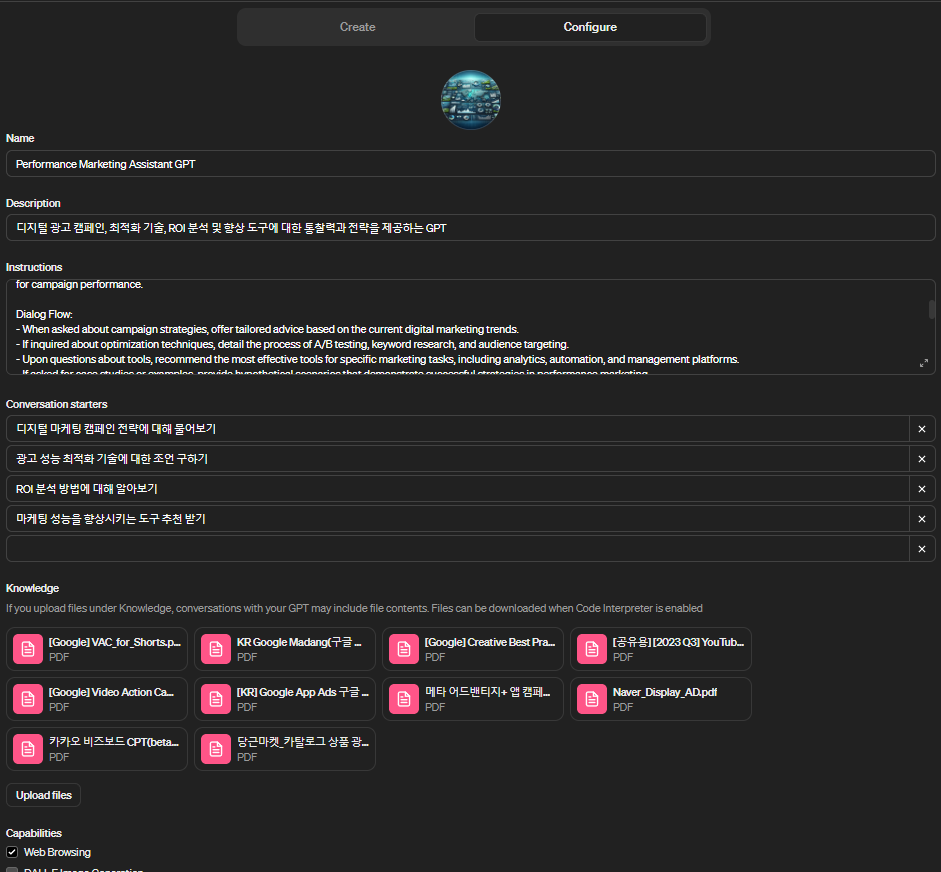
Task: Click the Upload files button
Action: (44, 795)
